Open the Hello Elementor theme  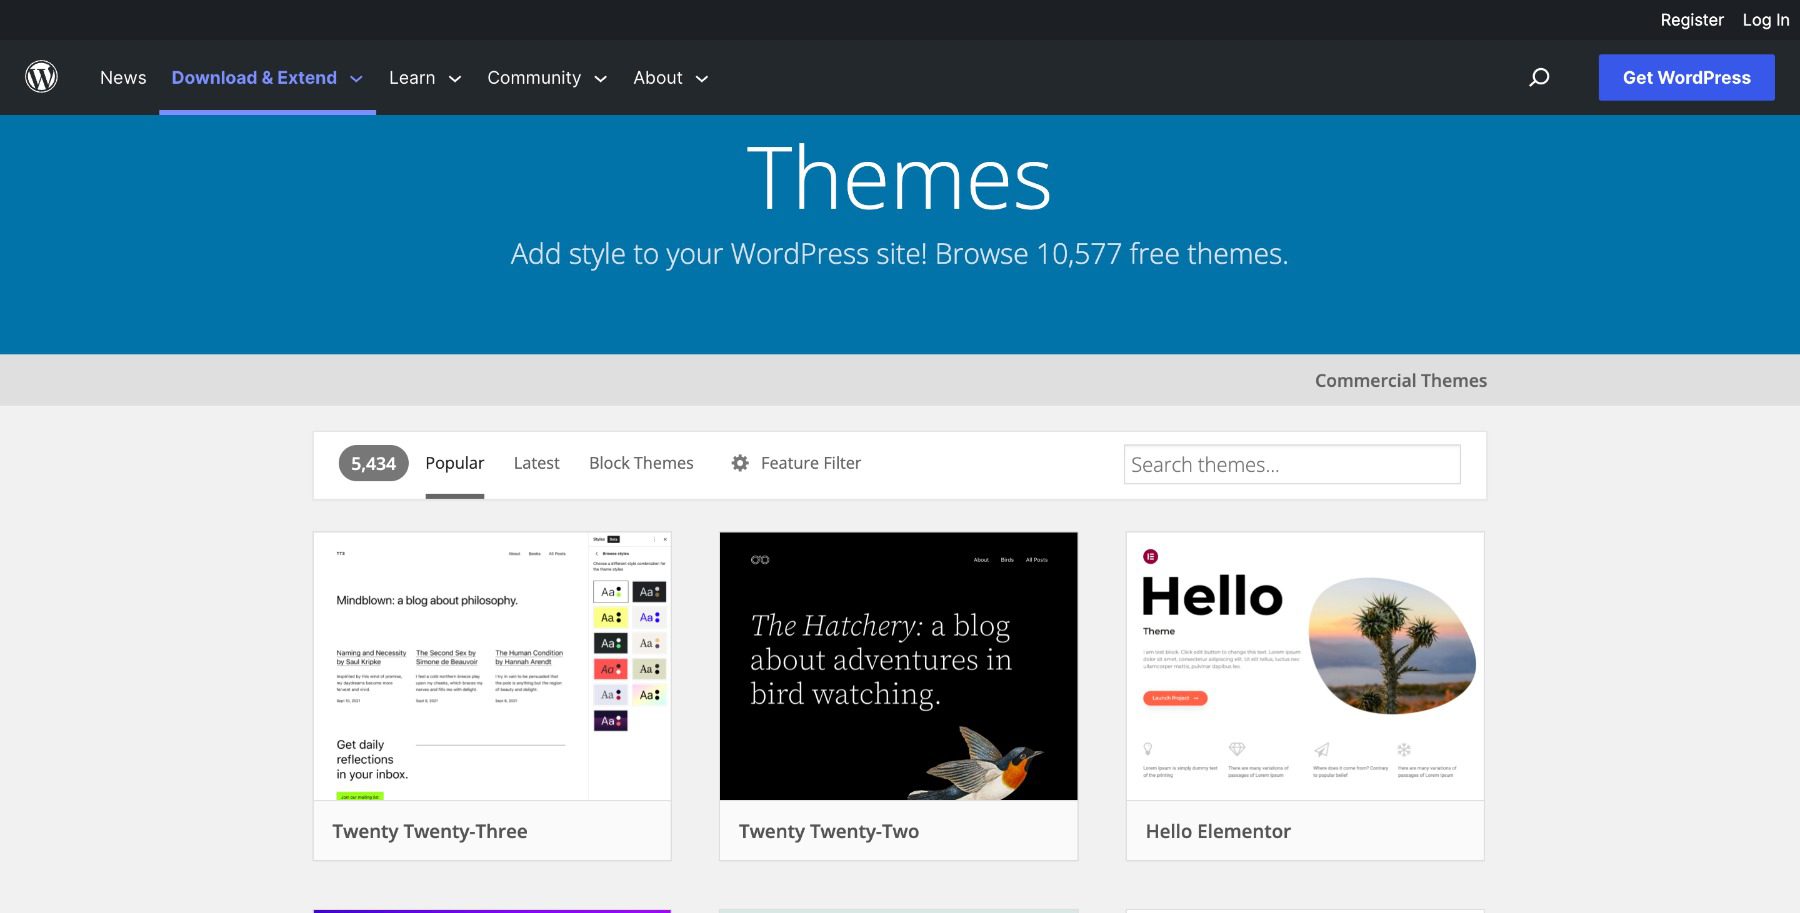tap(1304, 667)
